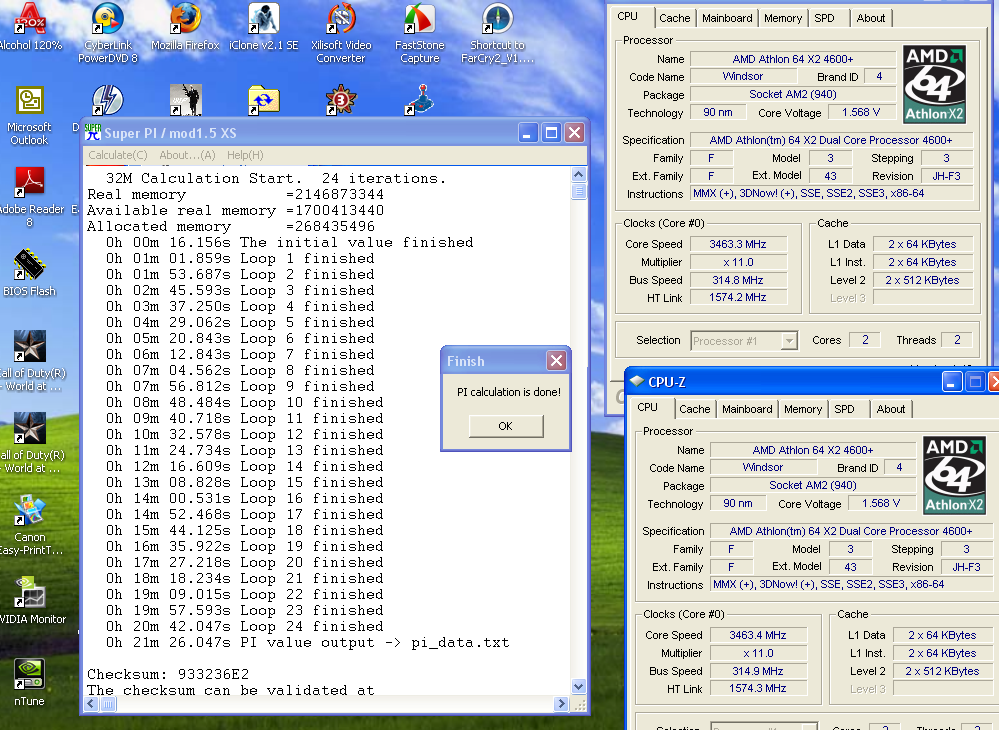Click the AMD Athlon X2 logo in front CPU-Z window
The width and height of the screenshot is (999, 730).
coord(954,475)
